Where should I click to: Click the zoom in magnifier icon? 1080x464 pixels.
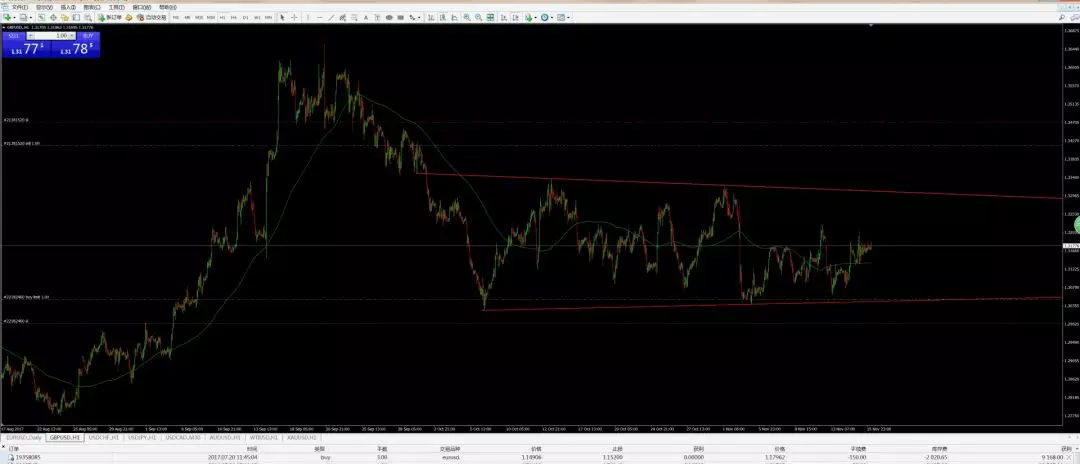tap(467, 17)
